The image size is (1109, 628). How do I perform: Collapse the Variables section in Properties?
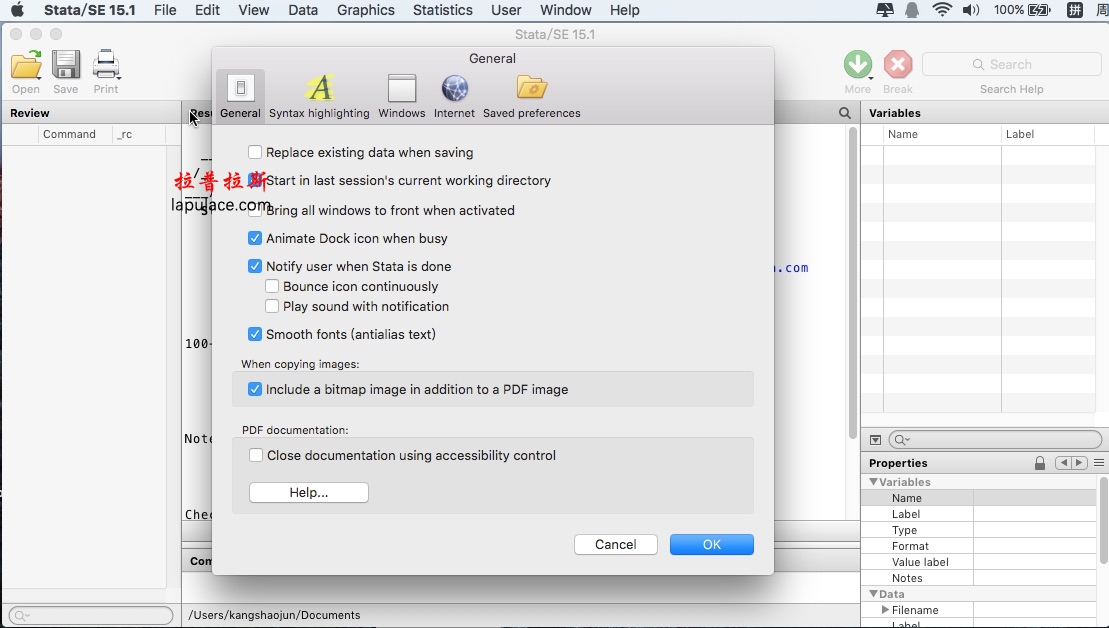[x=873, y=482]
